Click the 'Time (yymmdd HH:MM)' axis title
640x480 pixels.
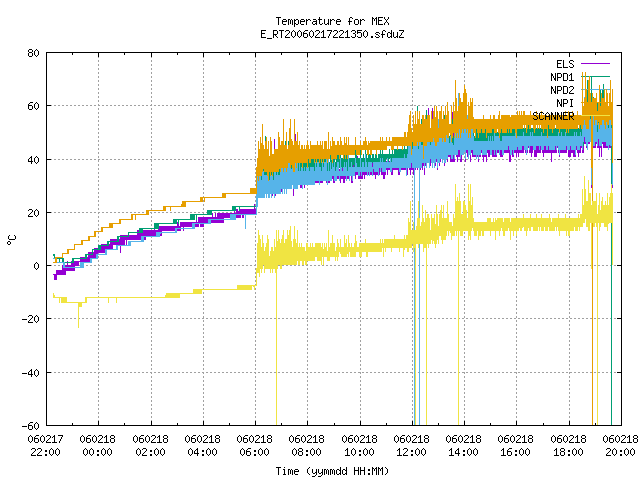(332, 471)
